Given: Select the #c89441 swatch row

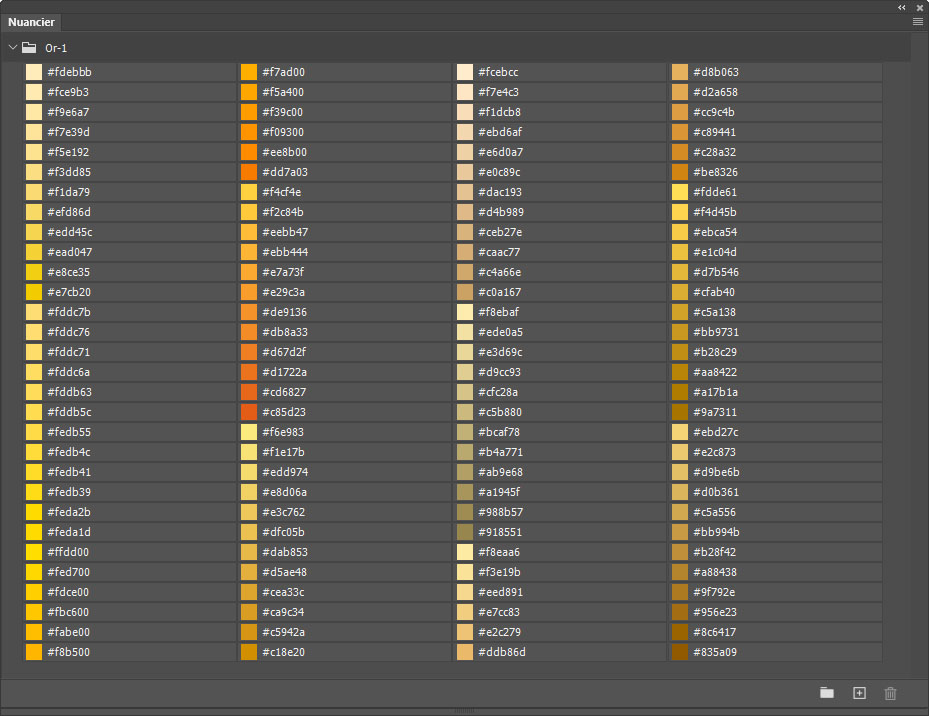Looking at the screenshot, I should coord(776,132).
